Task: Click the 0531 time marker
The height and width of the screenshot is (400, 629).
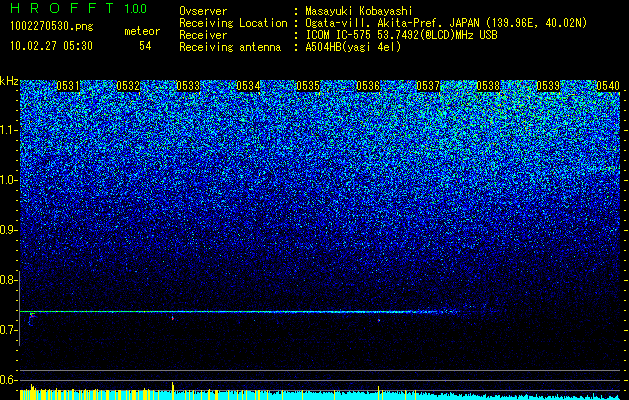Action: point(68,86)
